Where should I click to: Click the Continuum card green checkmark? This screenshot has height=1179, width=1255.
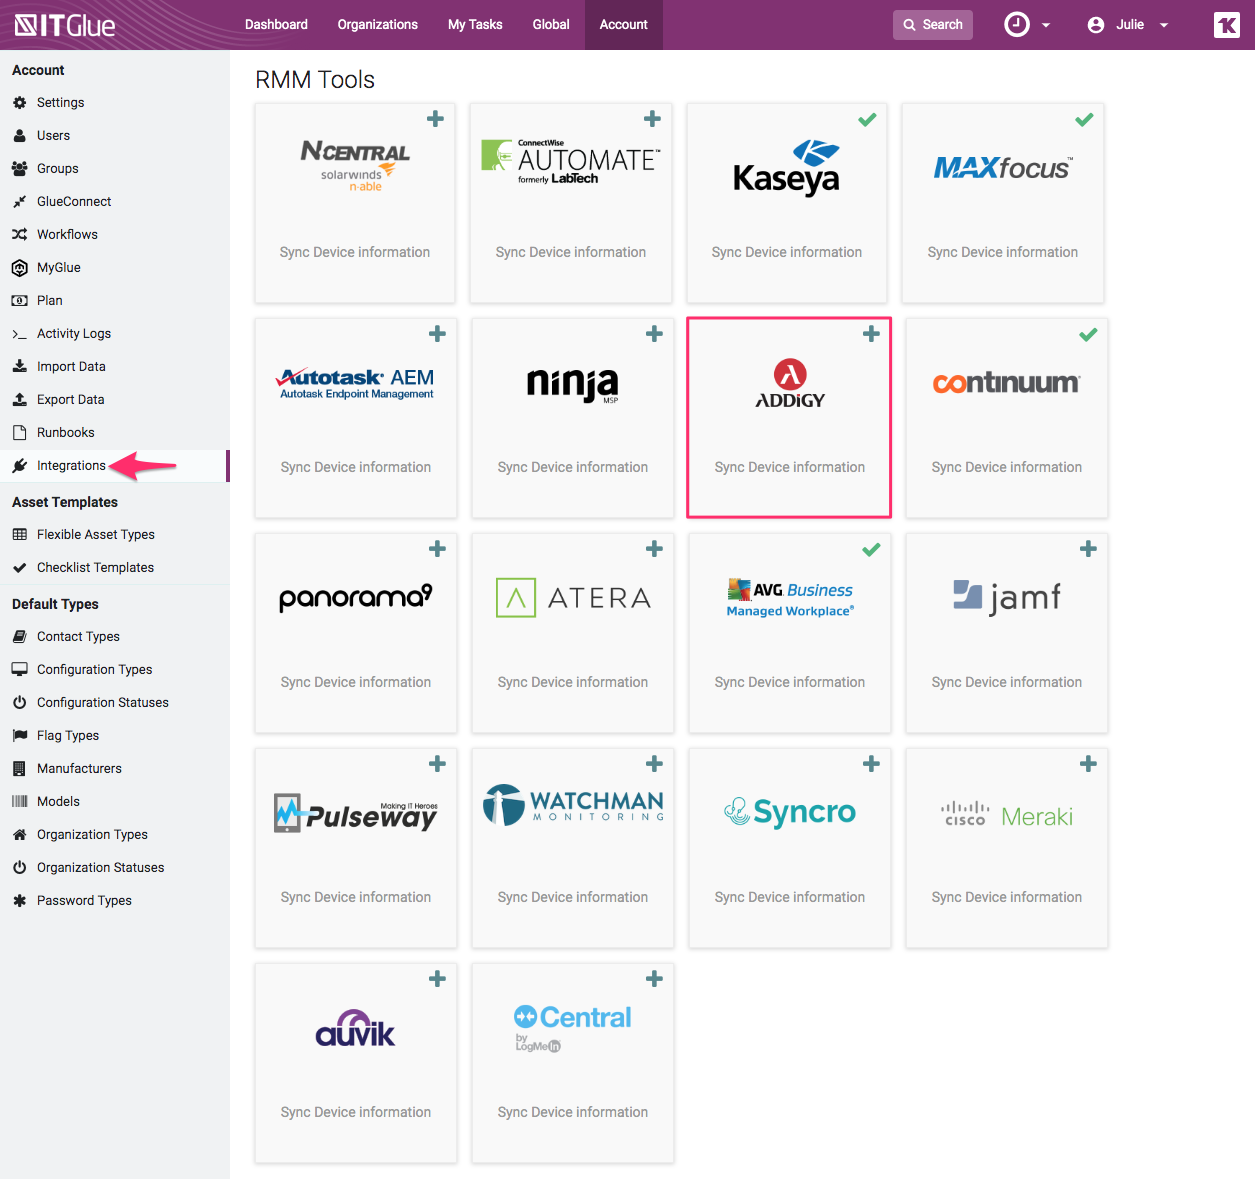pyautogui.click(x=1088, y=334)
